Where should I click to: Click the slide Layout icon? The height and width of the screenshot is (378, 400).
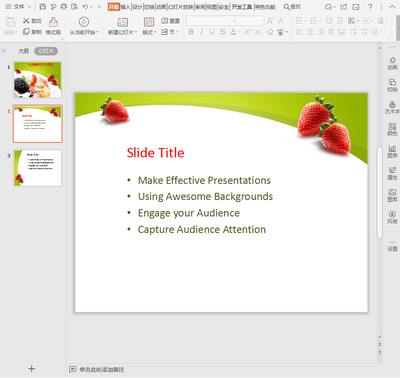coord(149,22)
